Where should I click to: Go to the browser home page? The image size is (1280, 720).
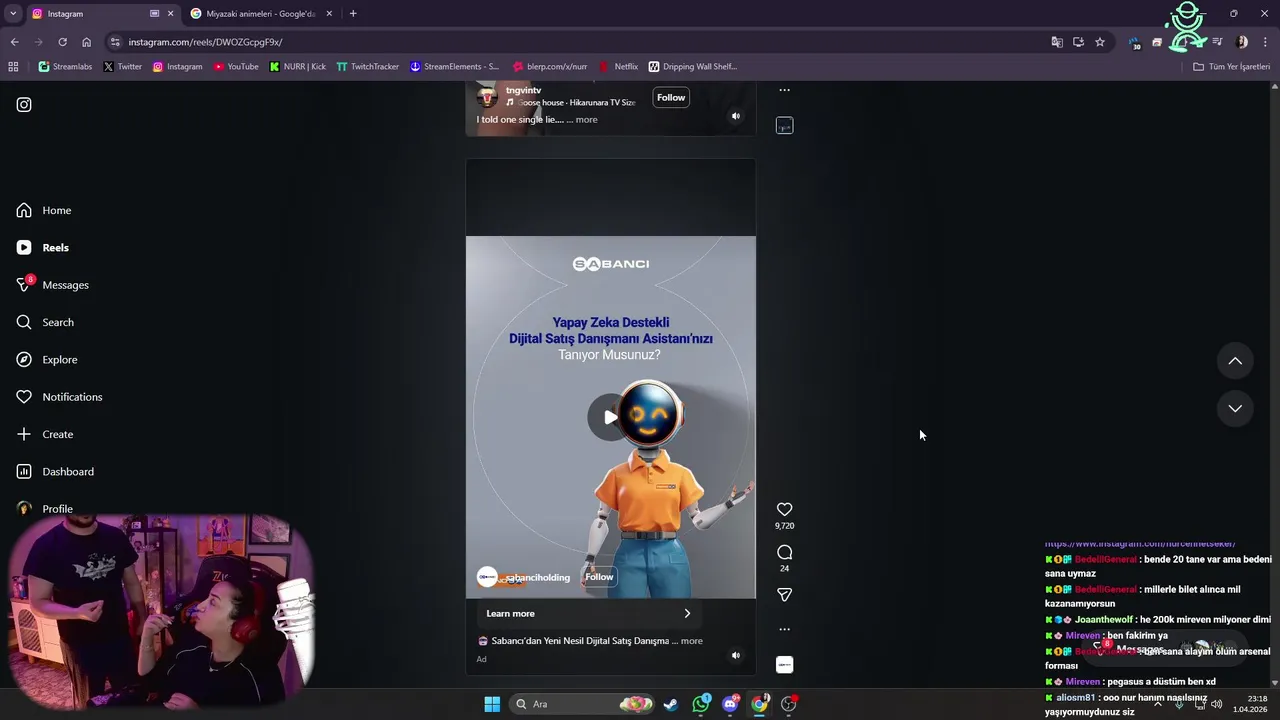[86, 42]
